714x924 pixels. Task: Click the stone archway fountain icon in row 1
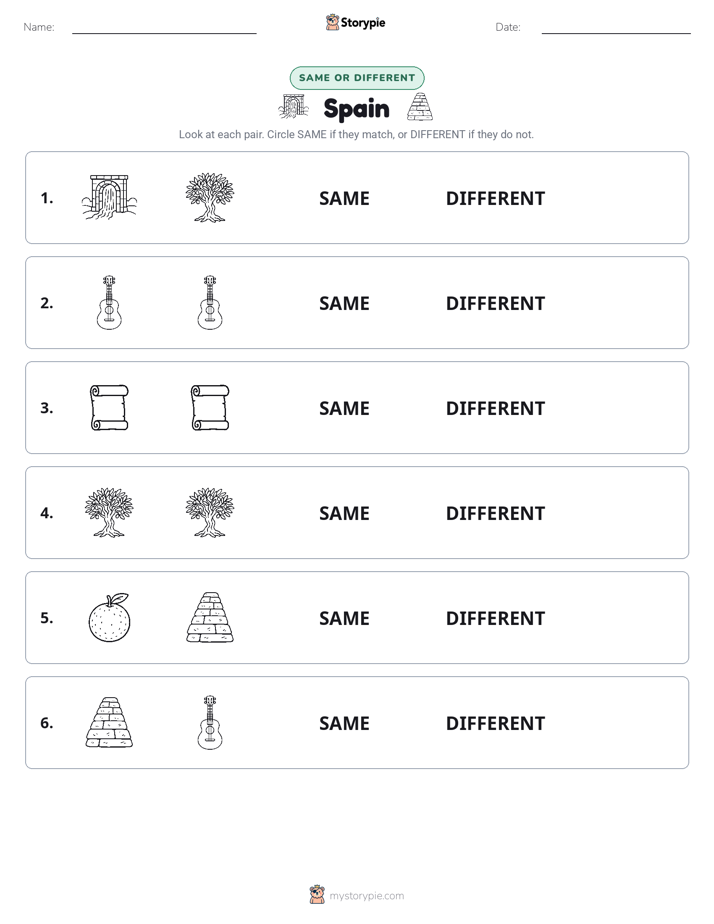pyautogui.click(x=109, y=197)
